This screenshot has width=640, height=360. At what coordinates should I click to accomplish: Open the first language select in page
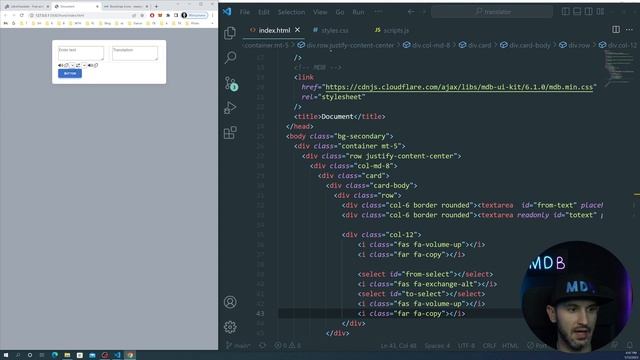(x=72, y=65)
